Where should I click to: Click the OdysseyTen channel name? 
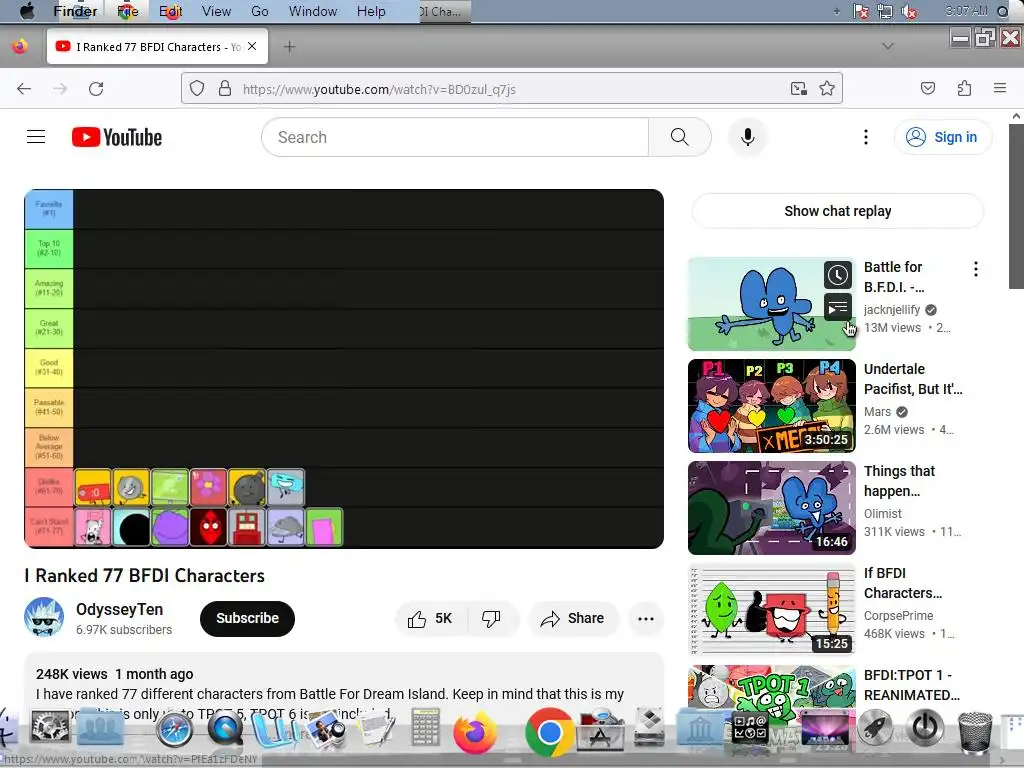click(x=120, y=609)
